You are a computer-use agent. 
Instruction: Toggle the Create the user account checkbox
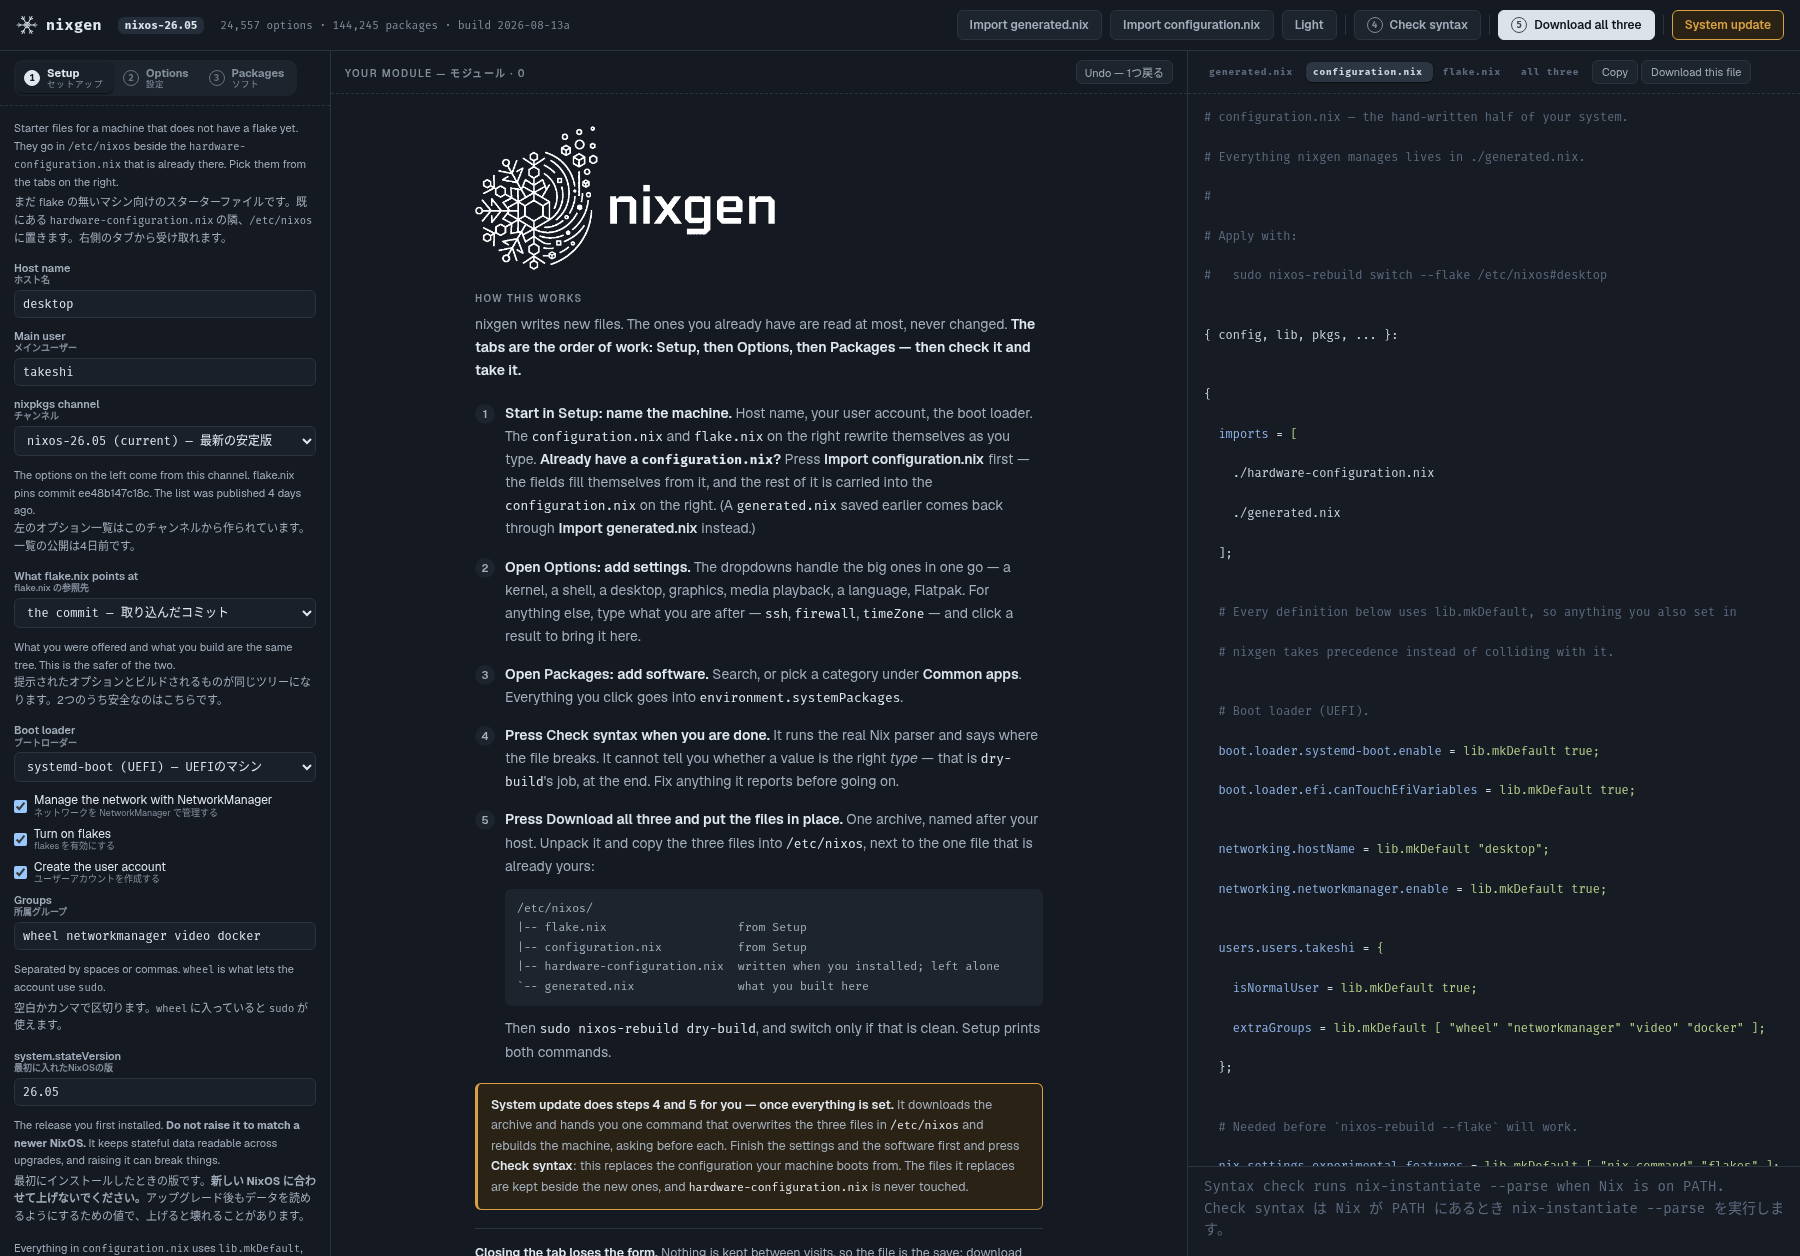coord(20,872)
